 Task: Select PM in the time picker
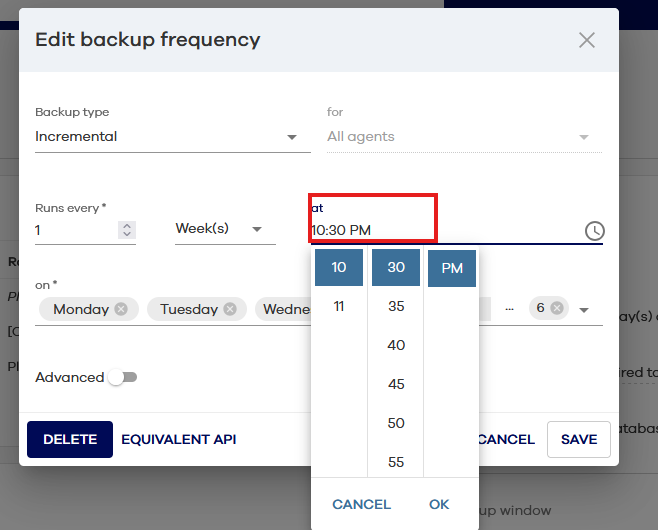[452, 268]
